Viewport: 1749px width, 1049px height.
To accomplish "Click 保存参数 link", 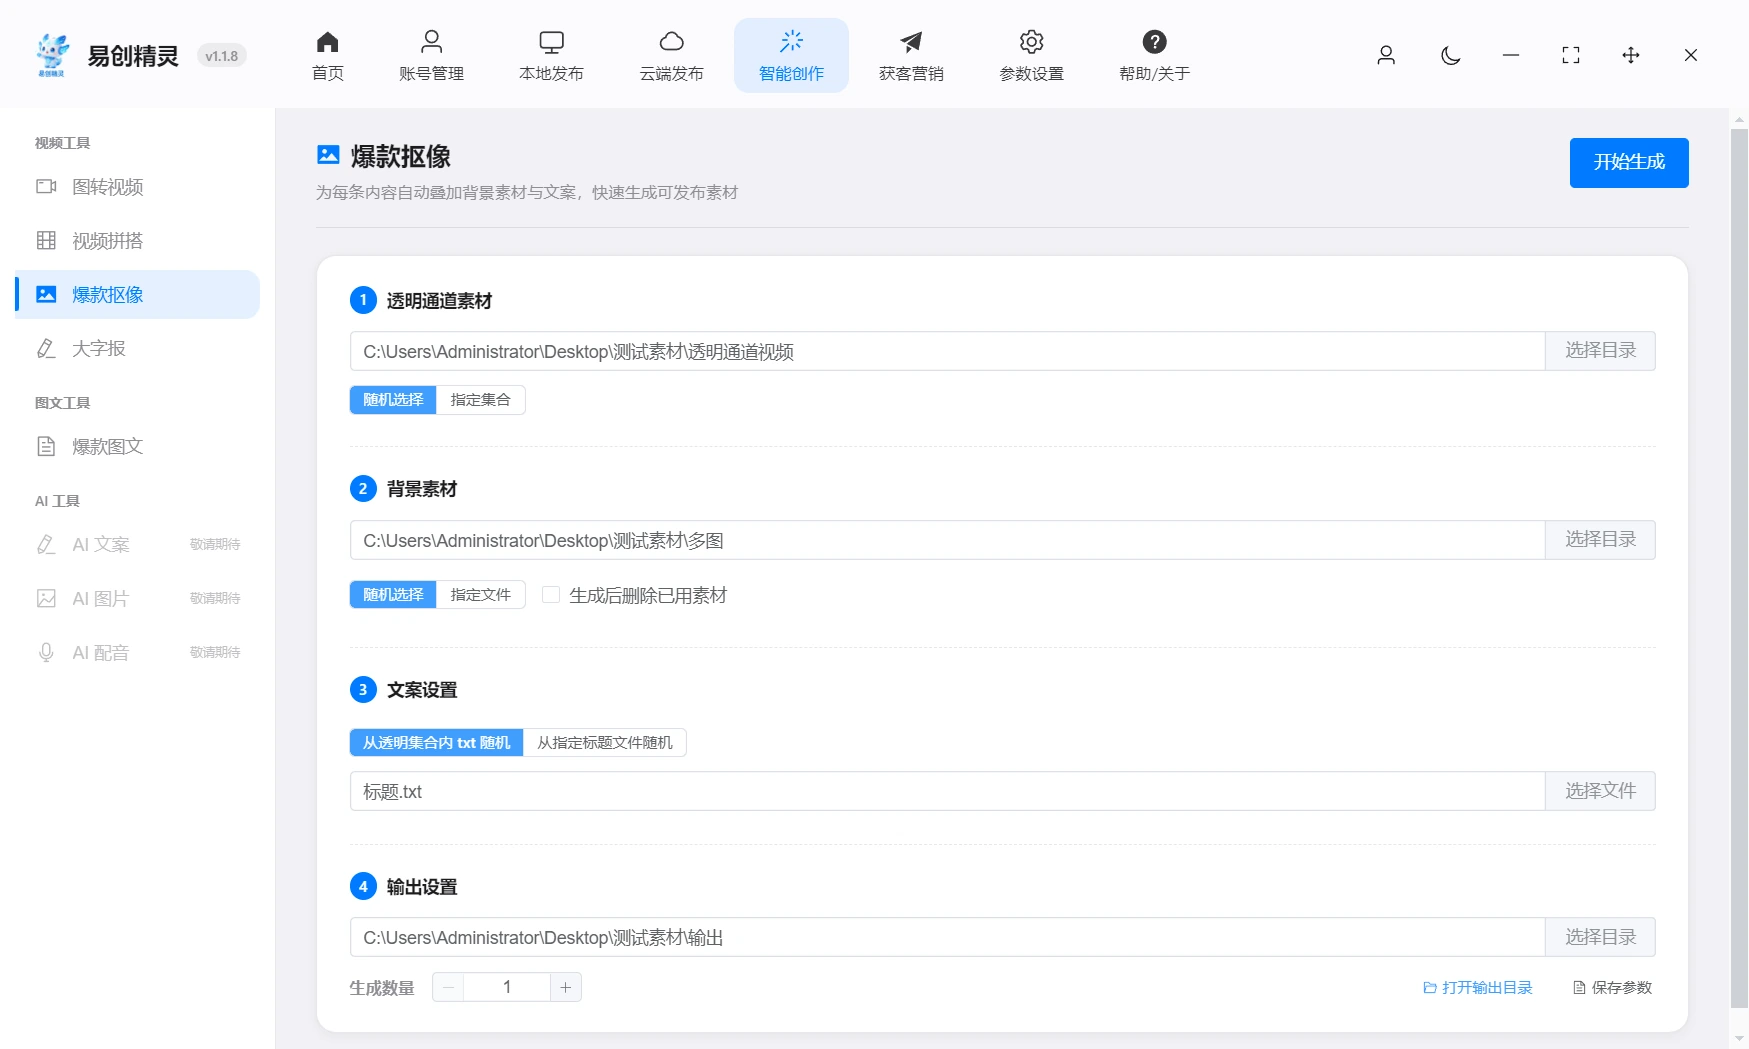I will pos(1613,988).
